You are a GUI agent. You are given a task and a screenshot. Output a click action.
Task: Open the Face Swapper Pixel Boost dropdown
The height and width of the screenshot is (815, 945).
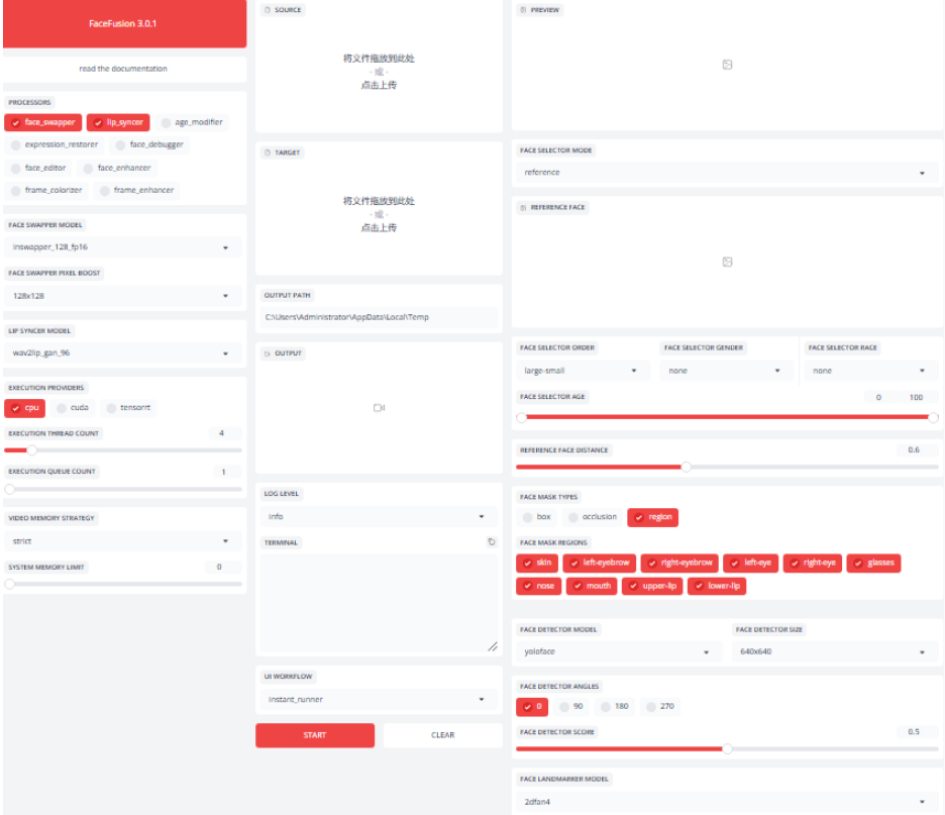pyautogui.click(x=123, y=296)
